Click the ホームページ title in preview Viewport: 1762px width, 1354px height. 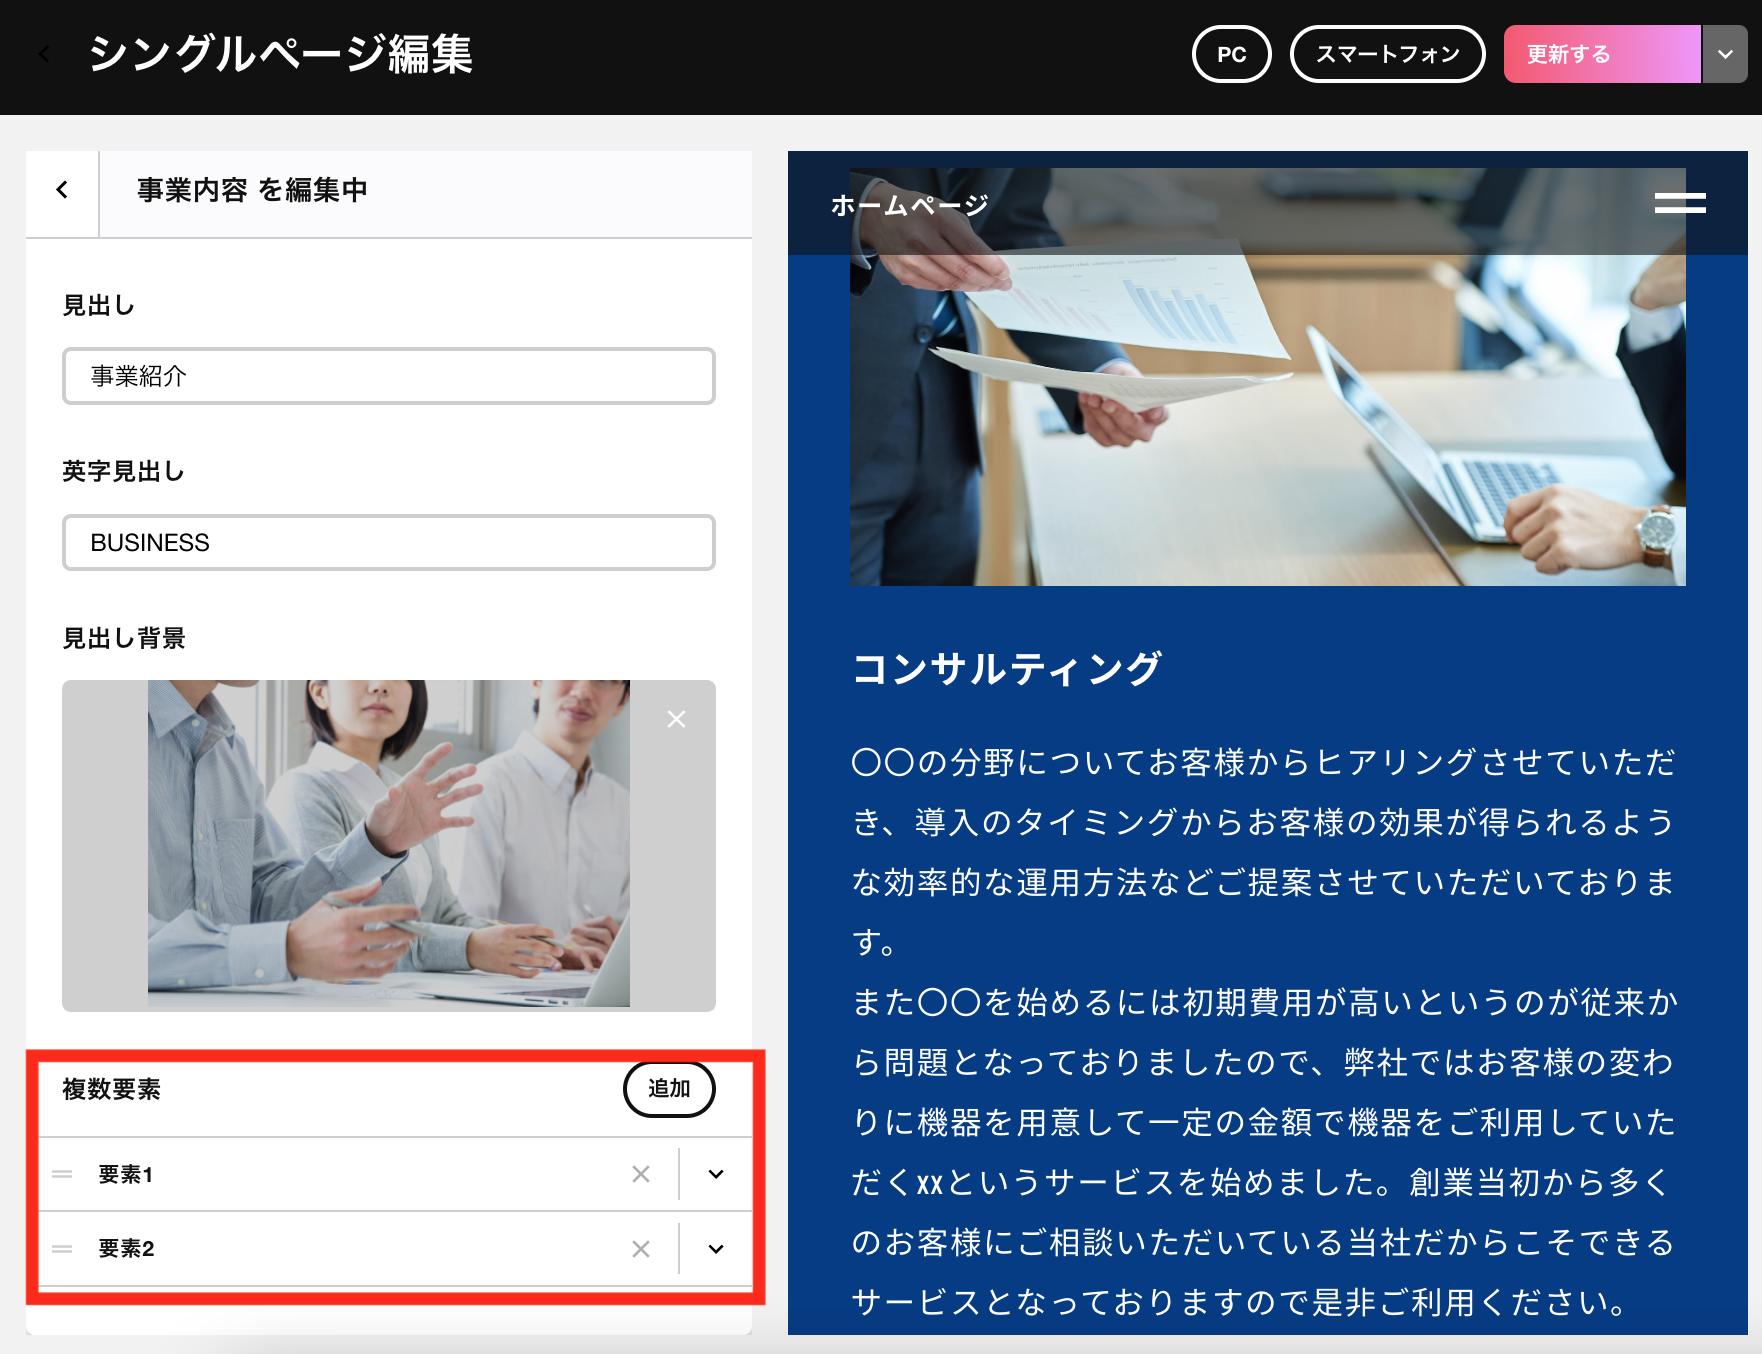click(x=909, y=205)
